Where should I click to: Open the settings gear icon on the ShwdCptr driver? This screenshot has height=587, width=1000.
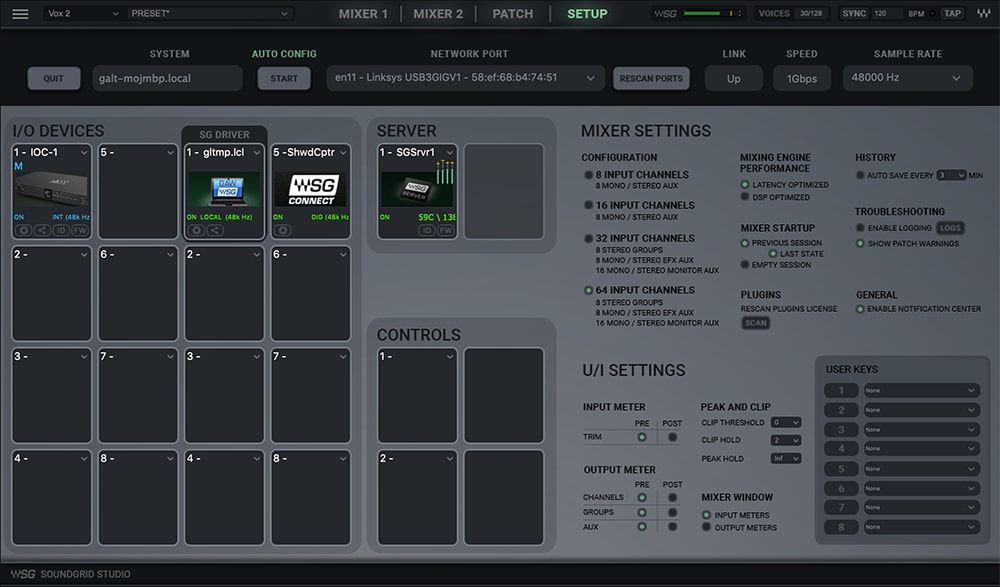click(283, 230)
